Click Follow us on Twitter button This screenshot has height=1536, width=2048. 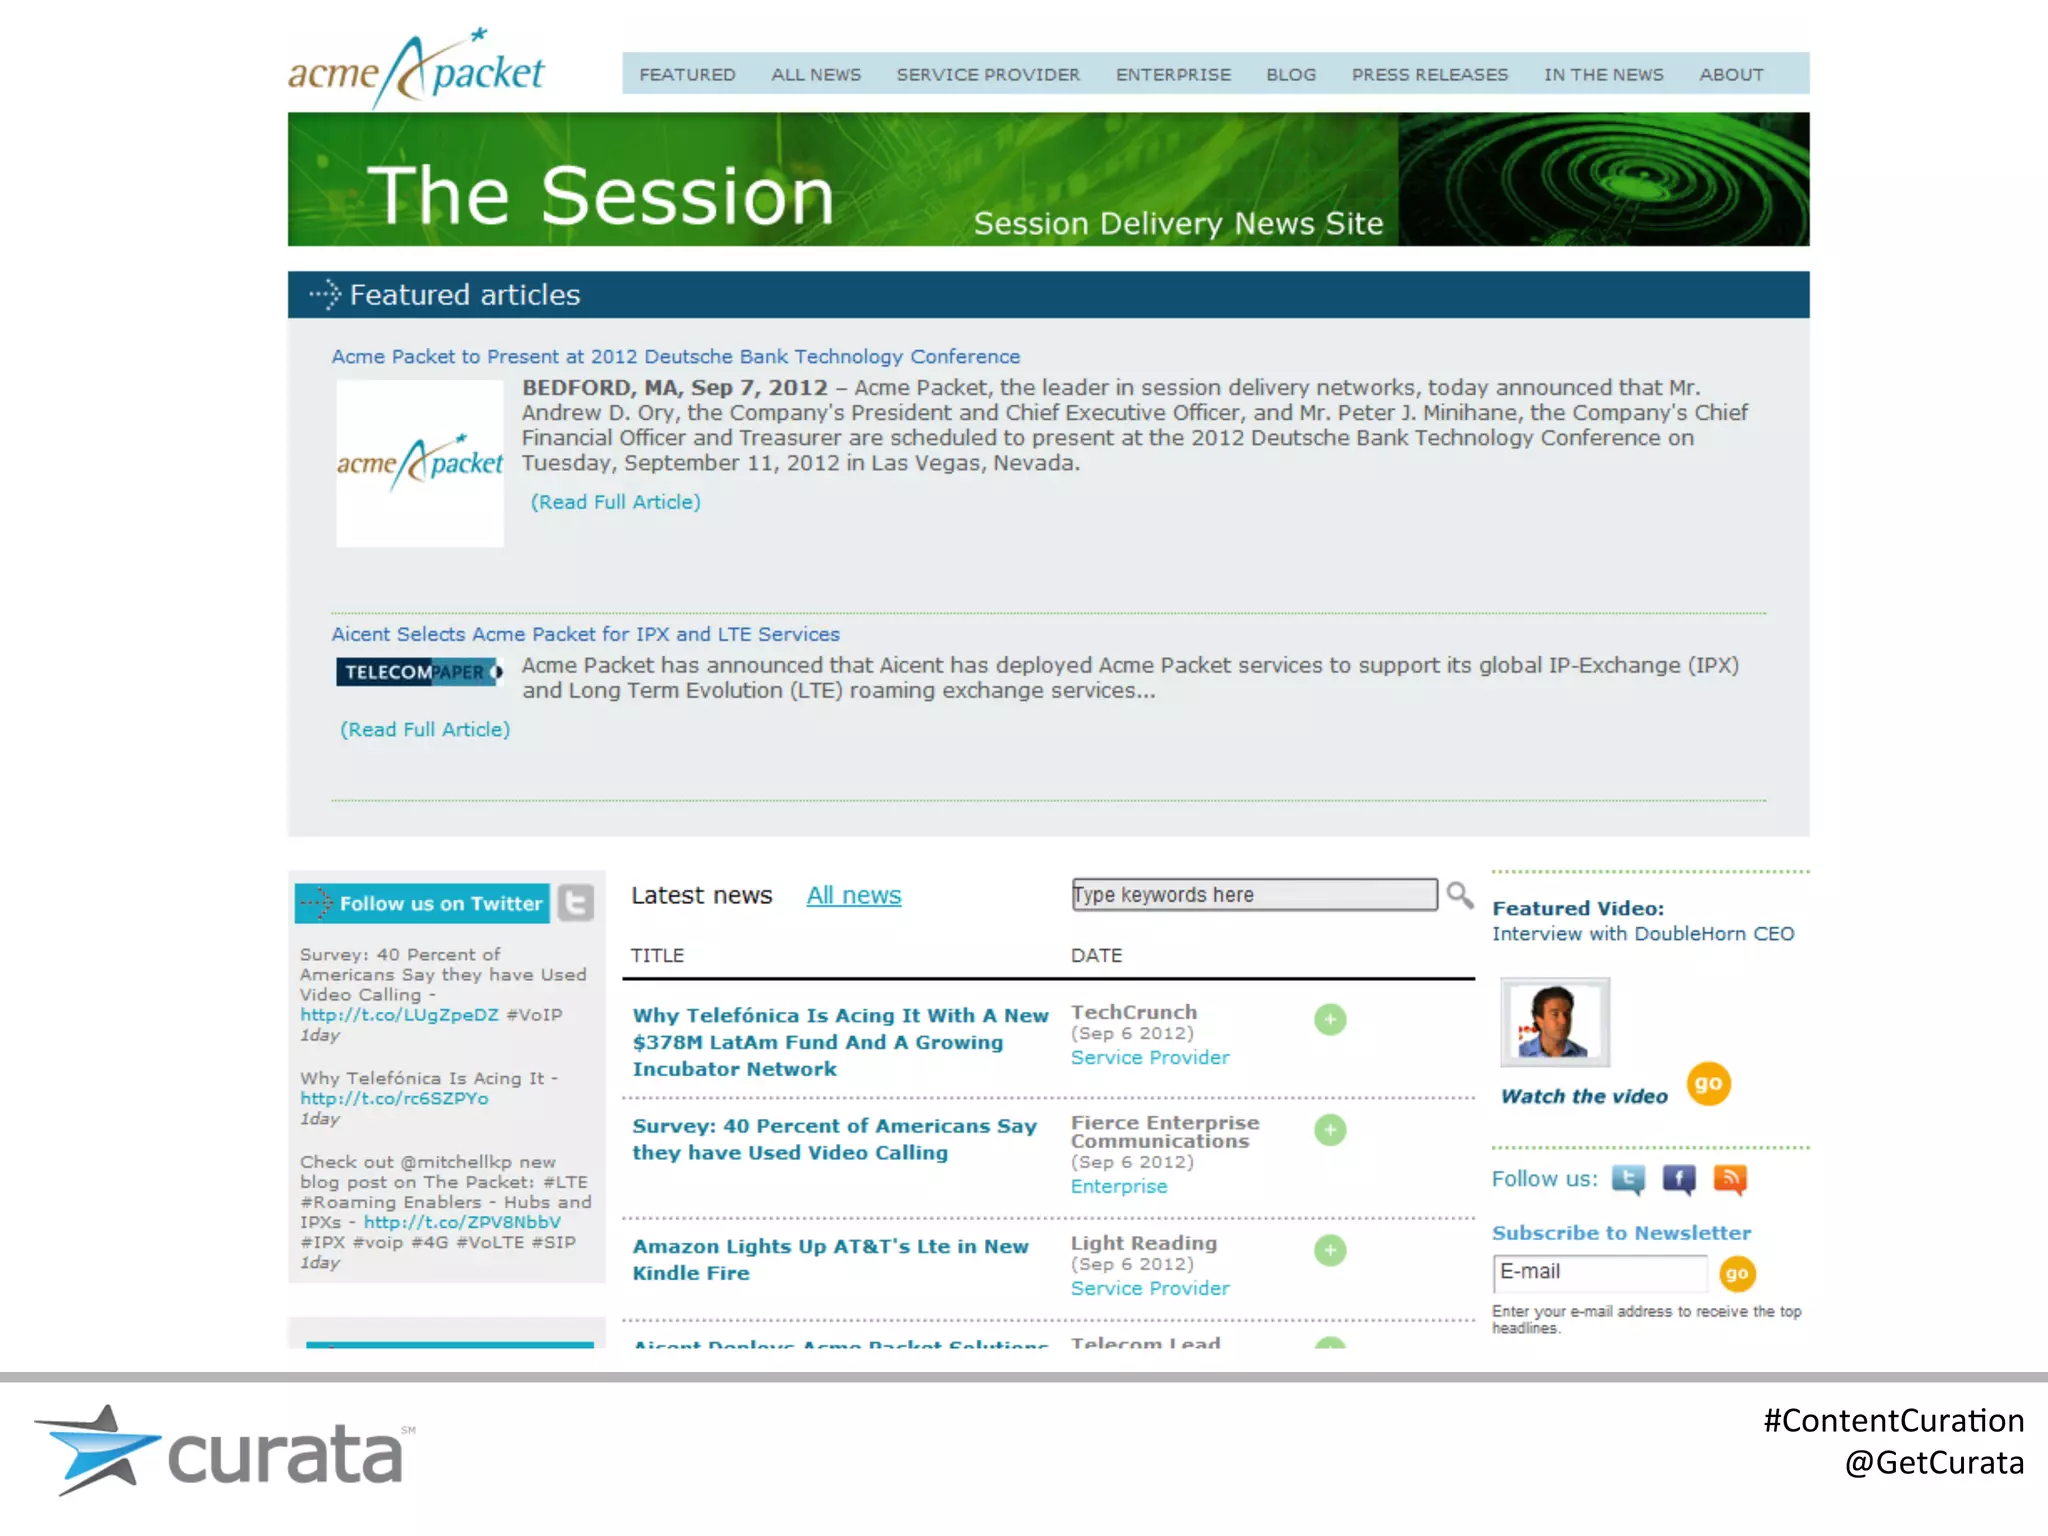click(x=422, y=903)
